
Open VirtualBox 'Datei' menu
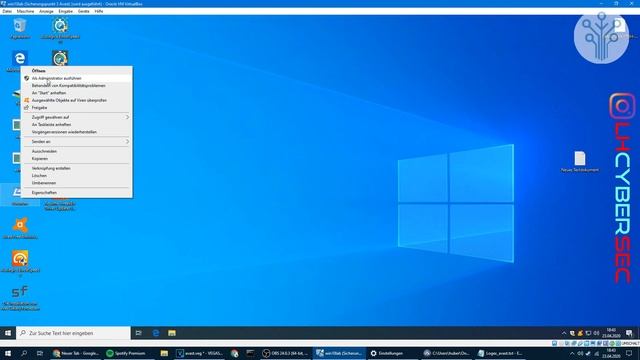coord(7,11)
